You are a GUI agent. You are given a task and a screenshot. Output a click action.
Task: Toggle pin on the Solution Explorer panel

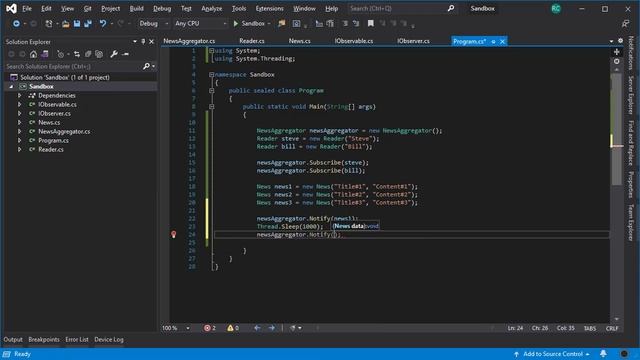(143, 42)
